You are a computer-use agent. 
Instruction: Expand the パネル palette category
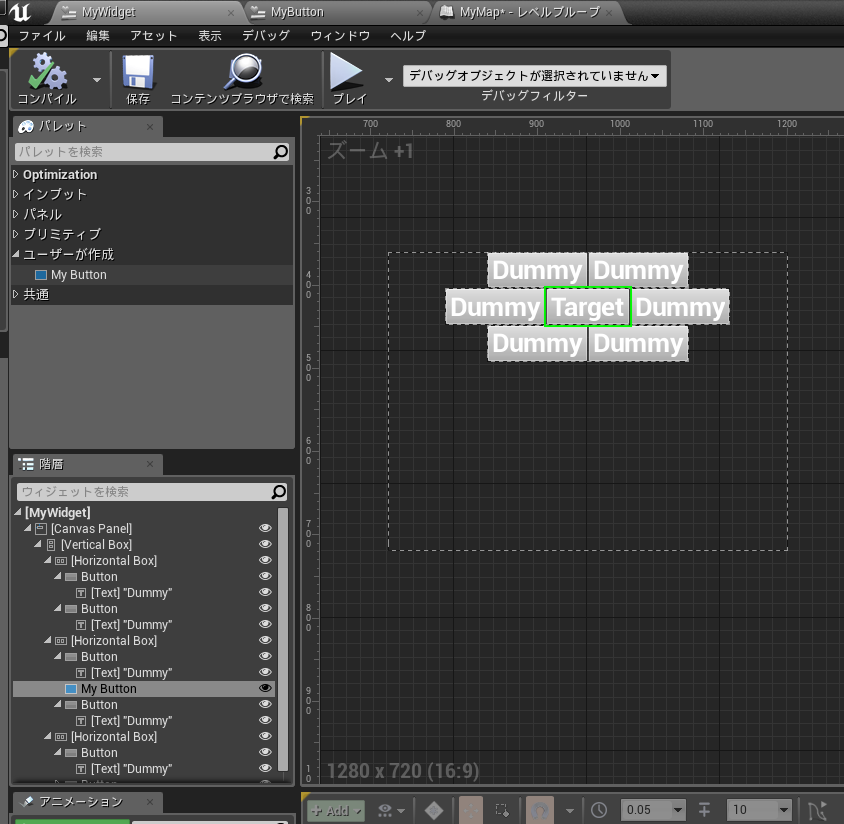point(16,214)
